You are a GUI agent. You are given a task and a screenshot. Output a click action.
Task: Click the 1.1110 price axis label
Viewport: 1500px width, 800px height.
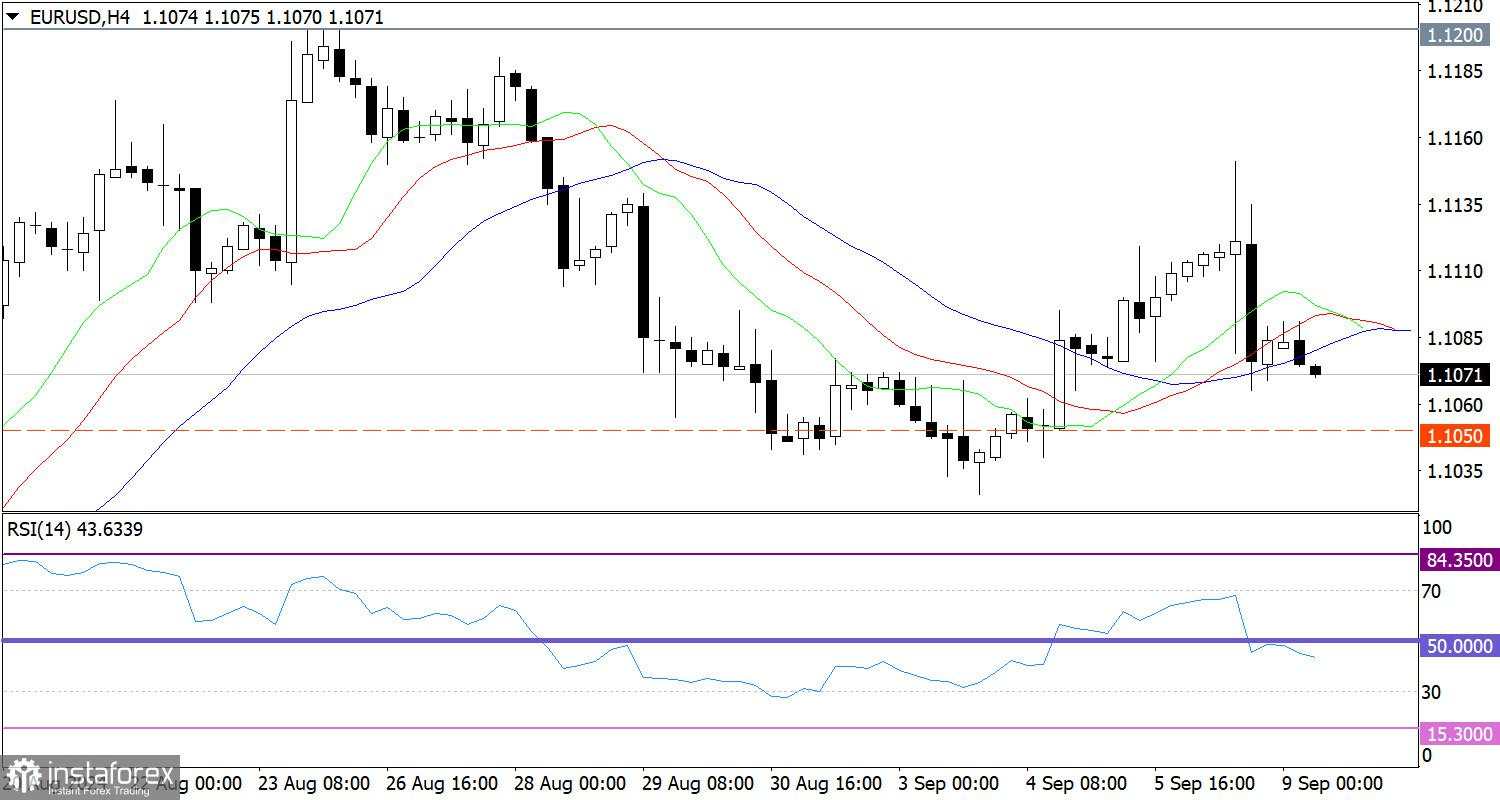point(1455,271)
